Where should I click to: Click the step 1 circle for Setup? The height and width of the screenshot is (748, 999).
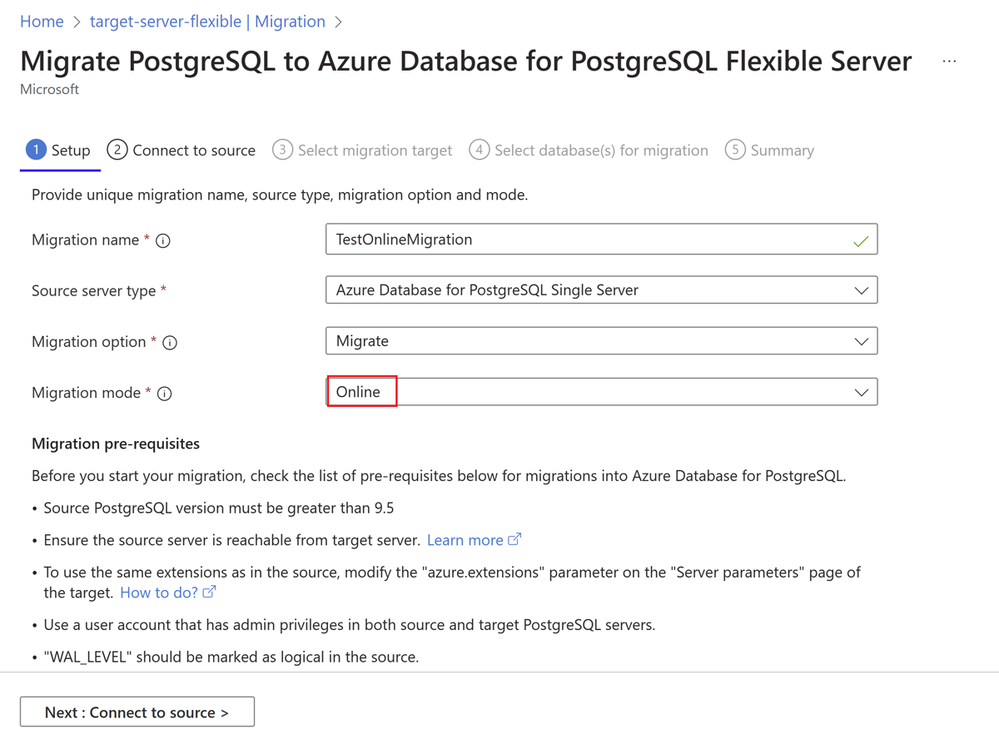[36, 150]
